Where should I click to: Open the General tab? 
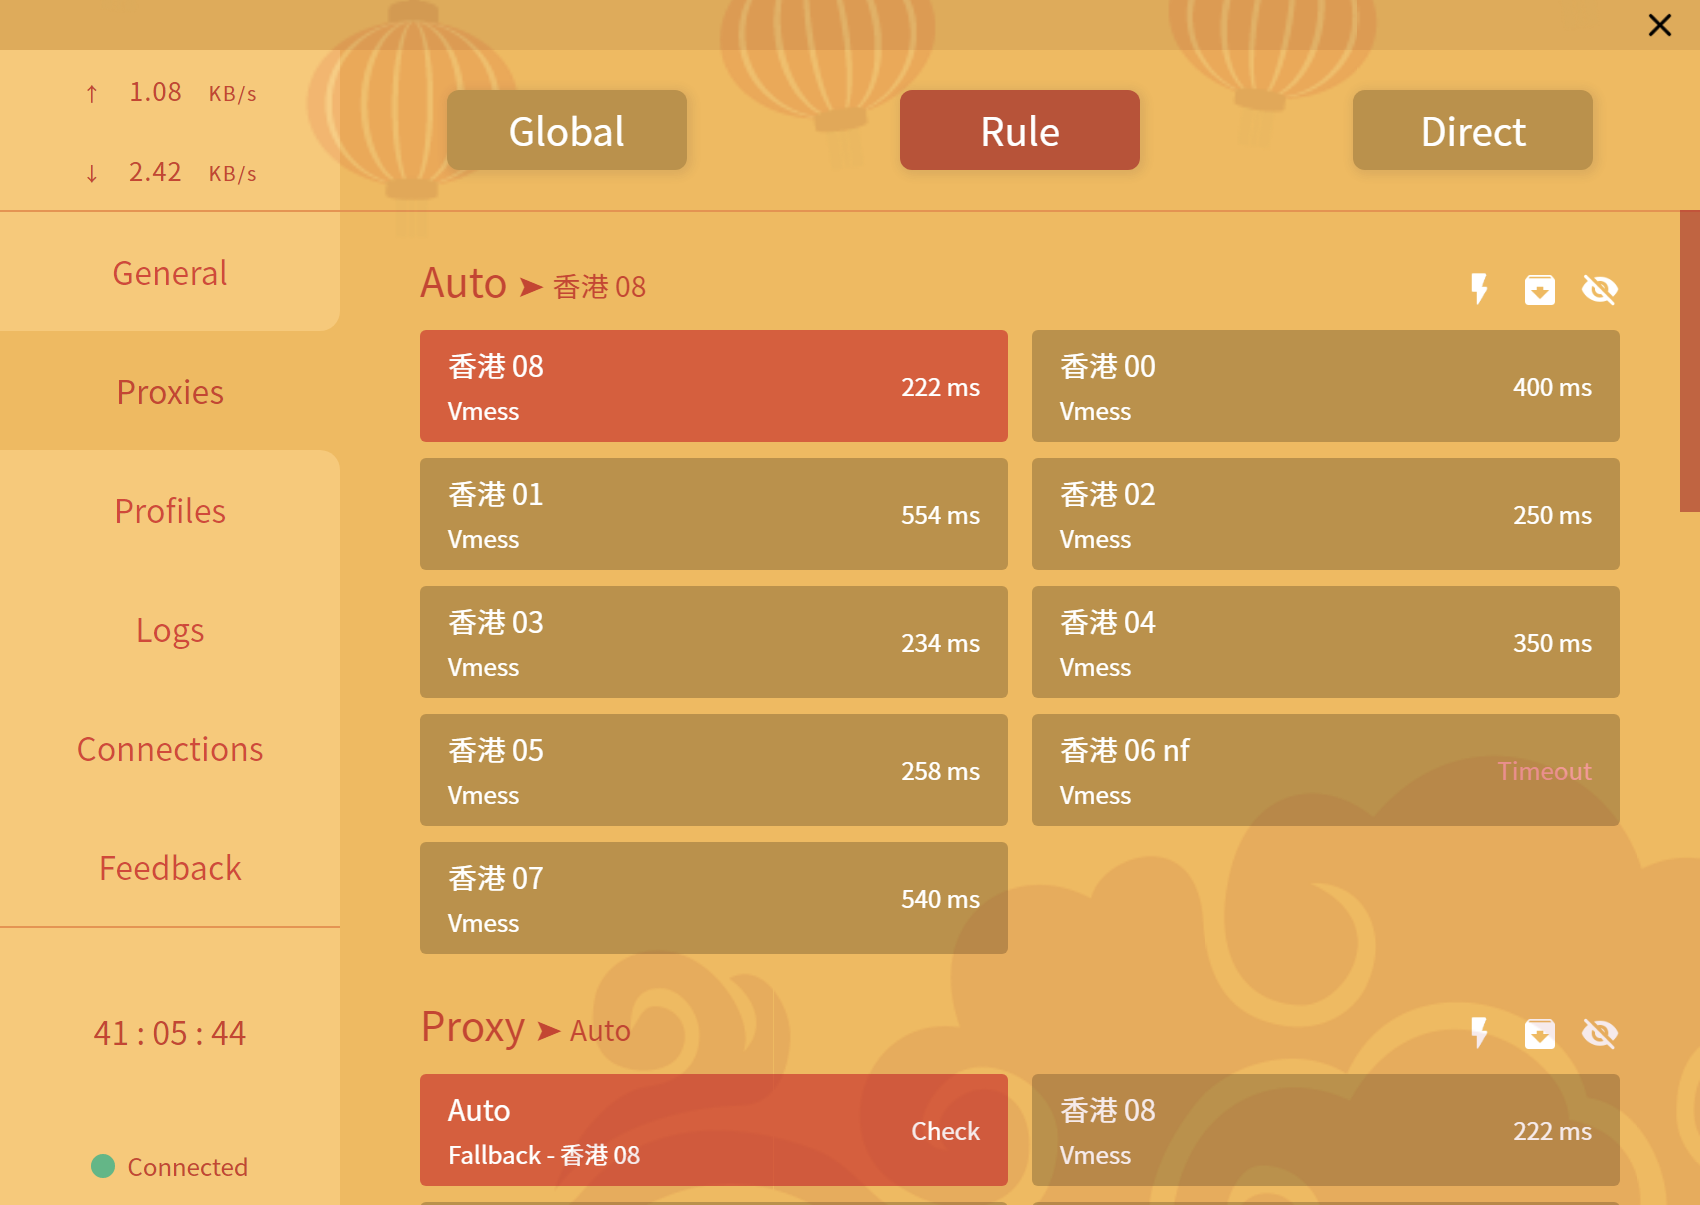[170, 273]
